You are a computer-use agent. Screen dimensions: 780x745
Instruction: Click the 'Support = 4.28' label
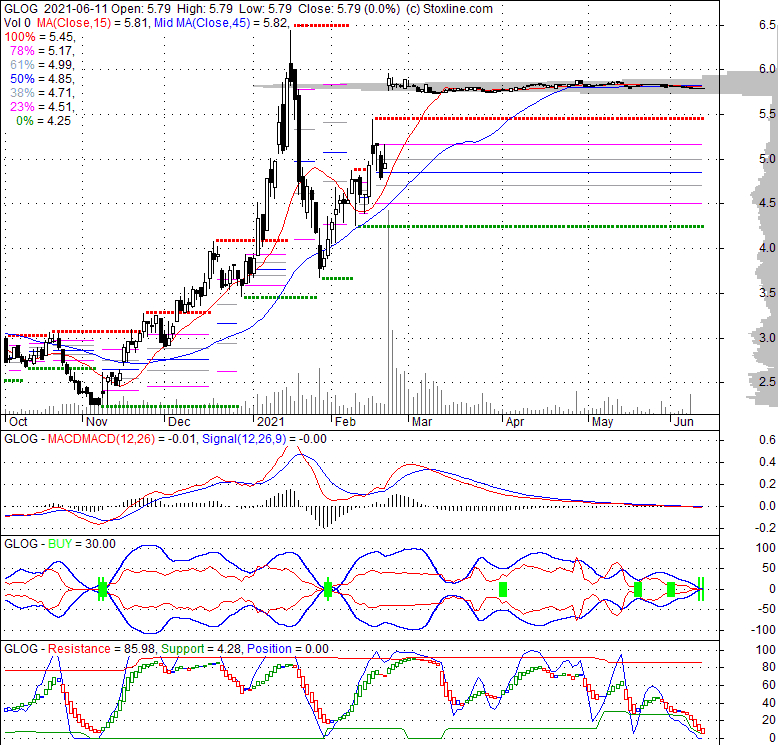click(201, 649)
